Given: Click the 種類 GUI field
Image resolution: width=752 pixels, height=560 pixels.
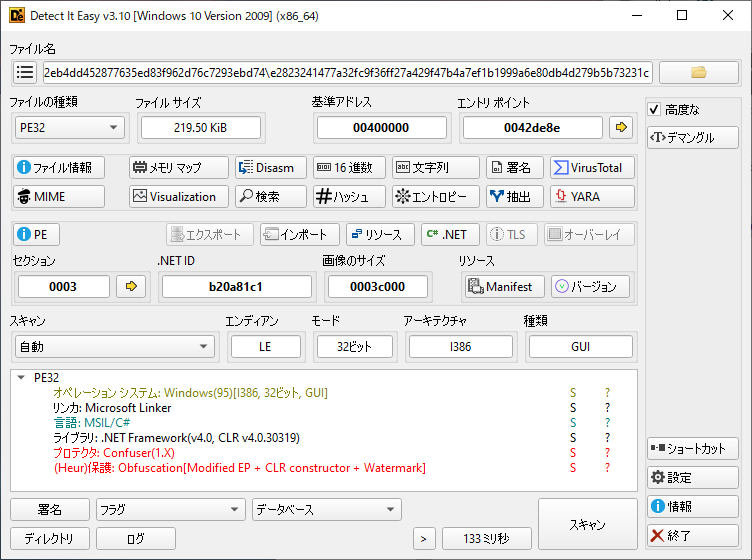Looking at the screenshot, I should [581, 346].
